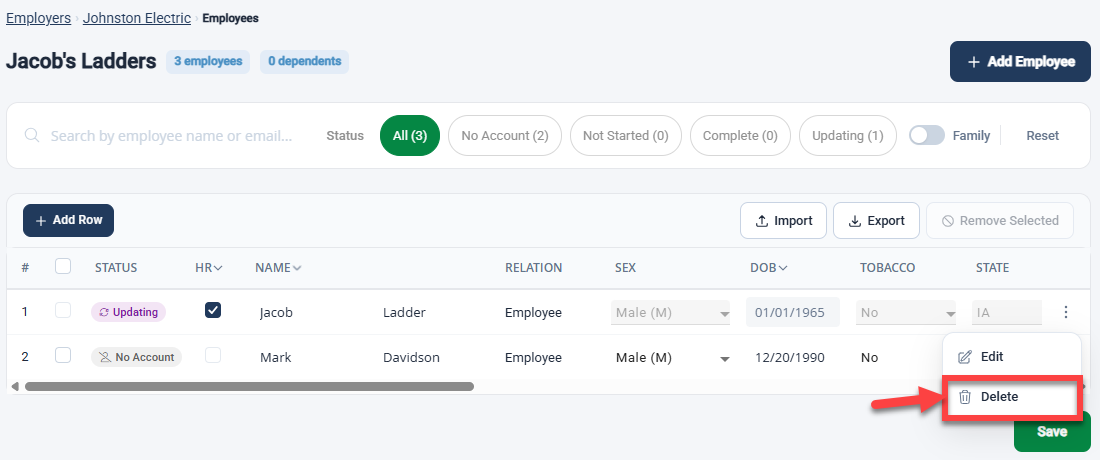Viewport: 1100px width, 460px height.
Task: Click the first name cell Mark
Action: [x=276, y=358]
